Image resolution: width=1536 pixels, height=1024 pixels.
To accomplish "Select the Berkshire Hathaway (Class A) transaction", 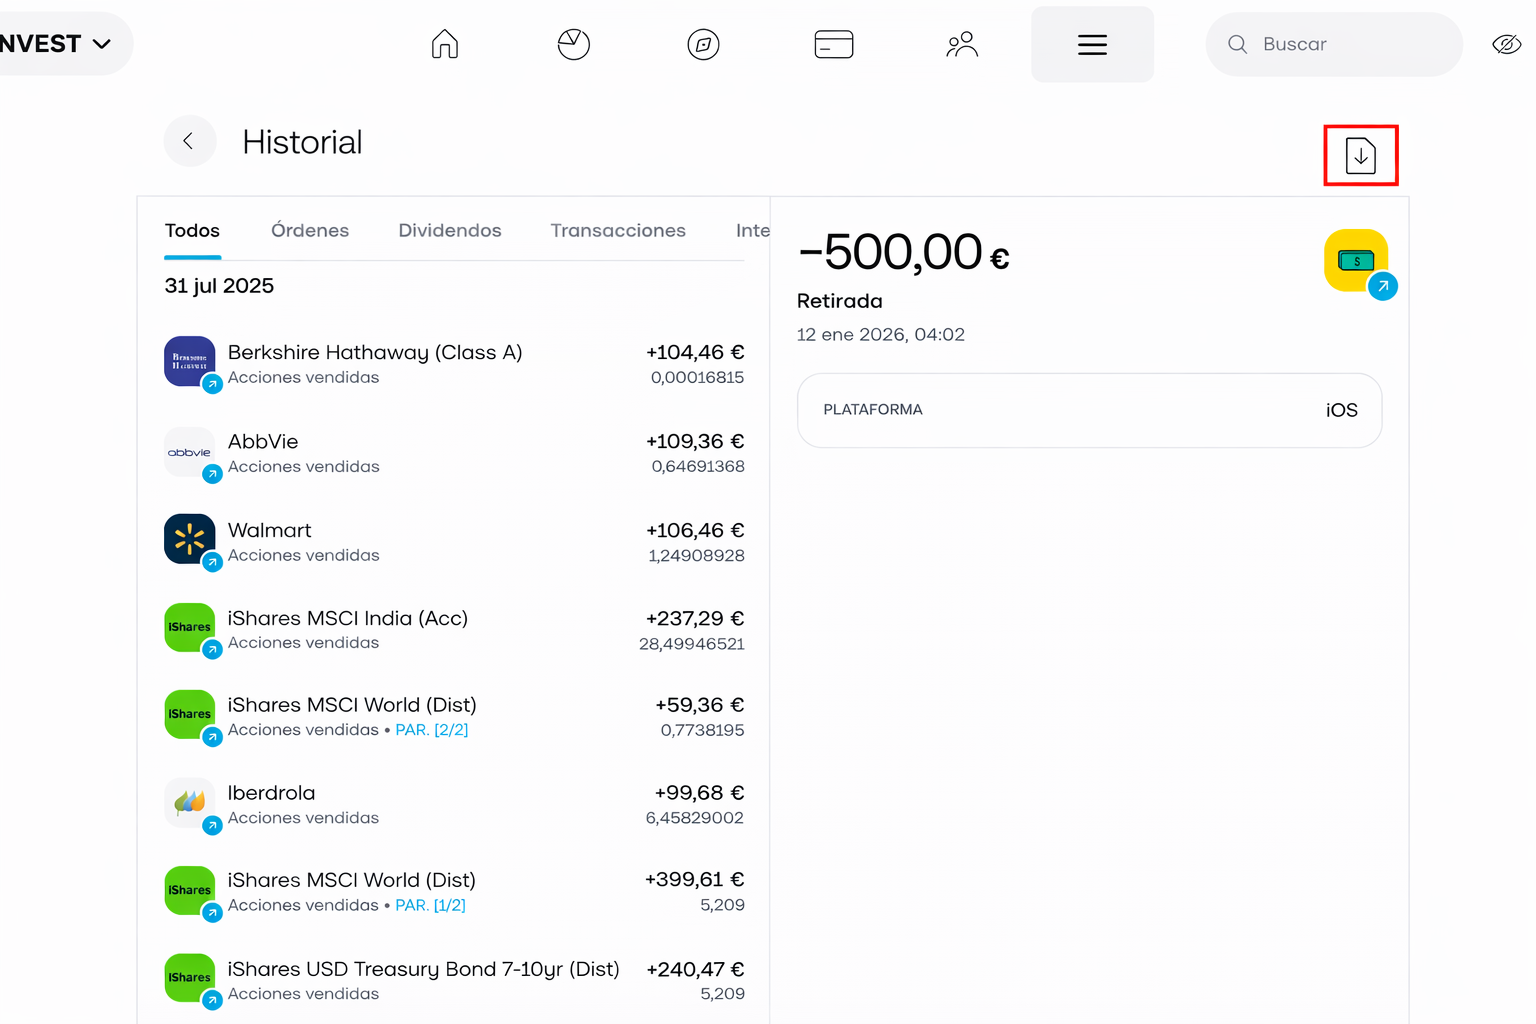I will [x=454, y=363].
